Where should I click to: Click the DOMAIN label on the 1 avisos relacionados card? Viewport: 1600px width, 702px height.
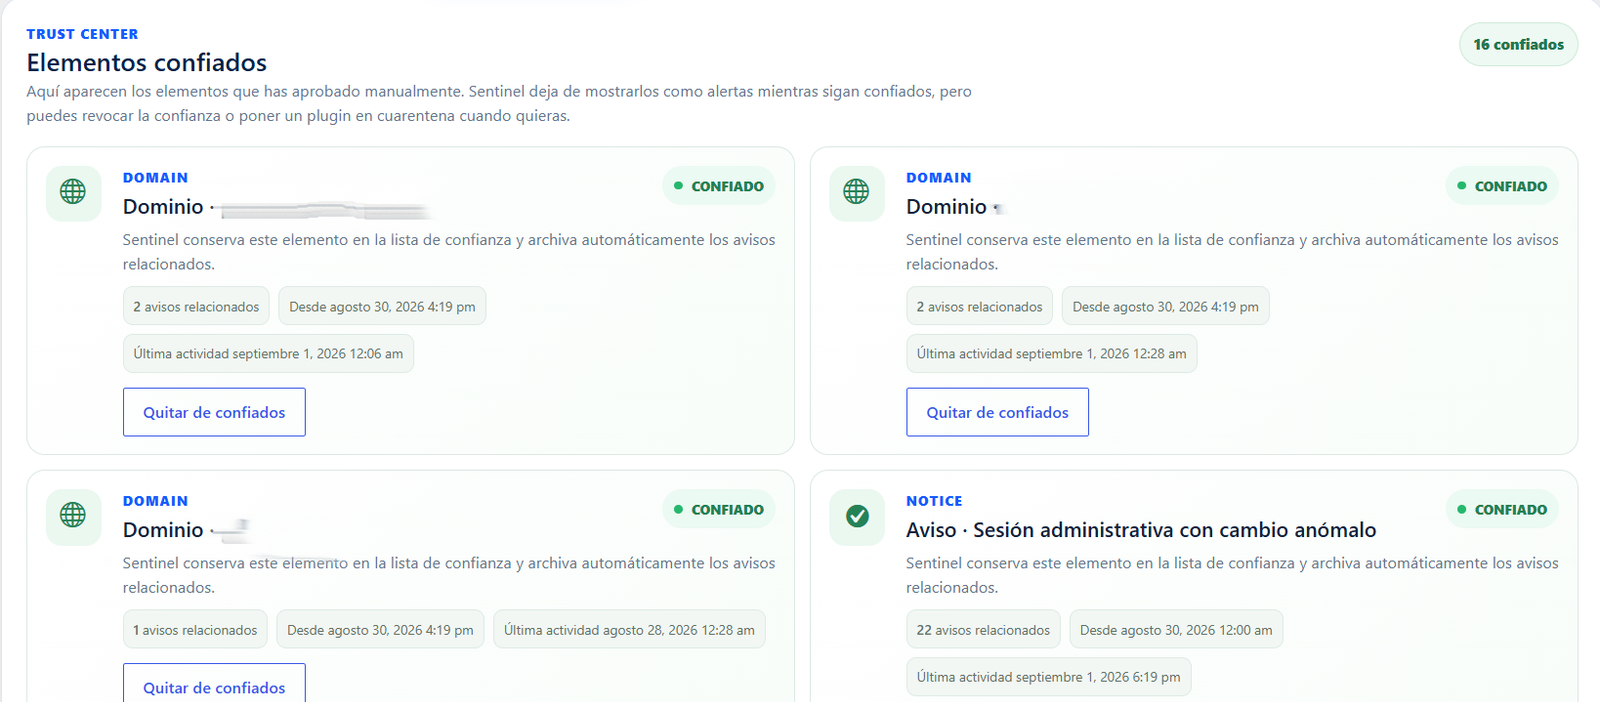[155, 501]
